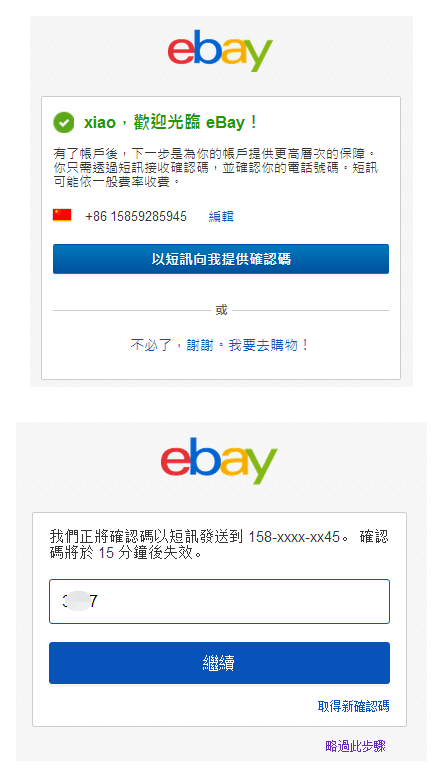Click the China flag icon
The image size is (434, 774).
pyautogui.click(x=62, y=215)
